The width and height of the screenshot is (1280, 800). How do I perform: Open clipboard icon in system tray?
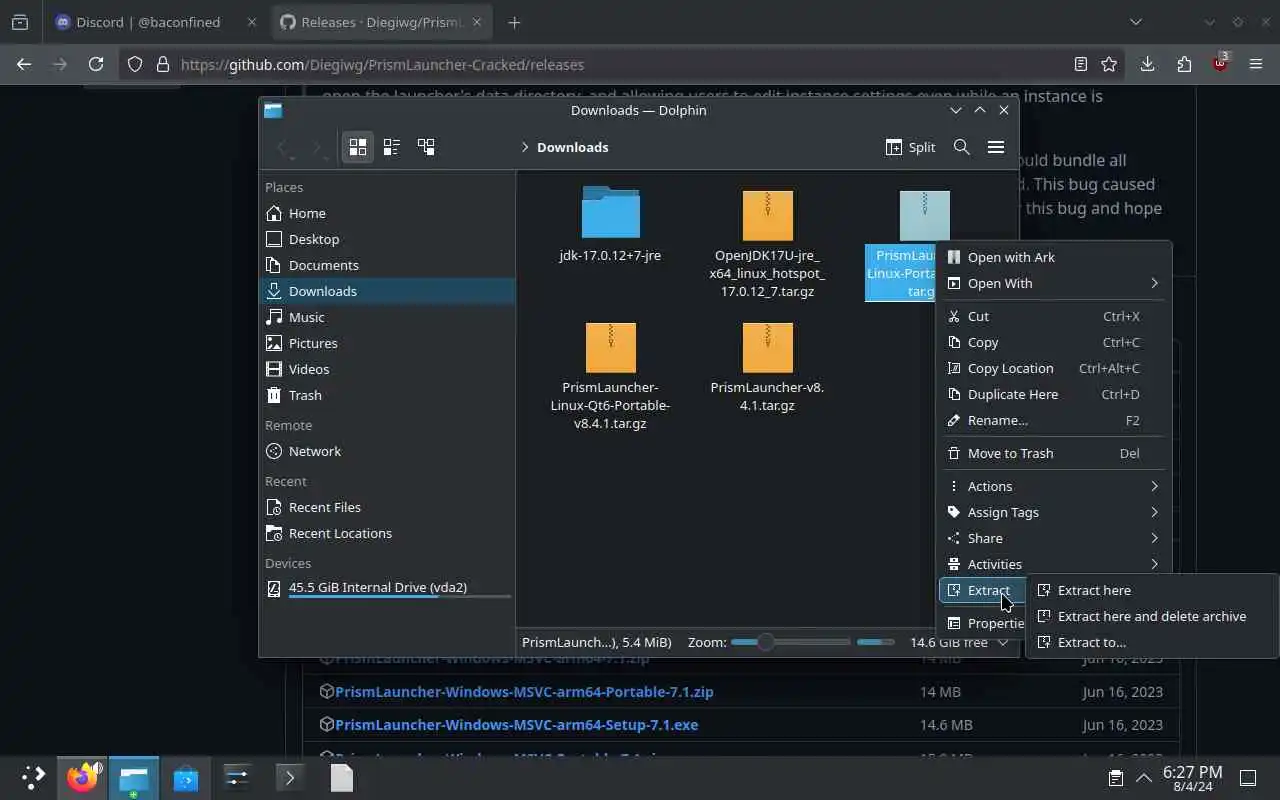[x=1115, y=777]
